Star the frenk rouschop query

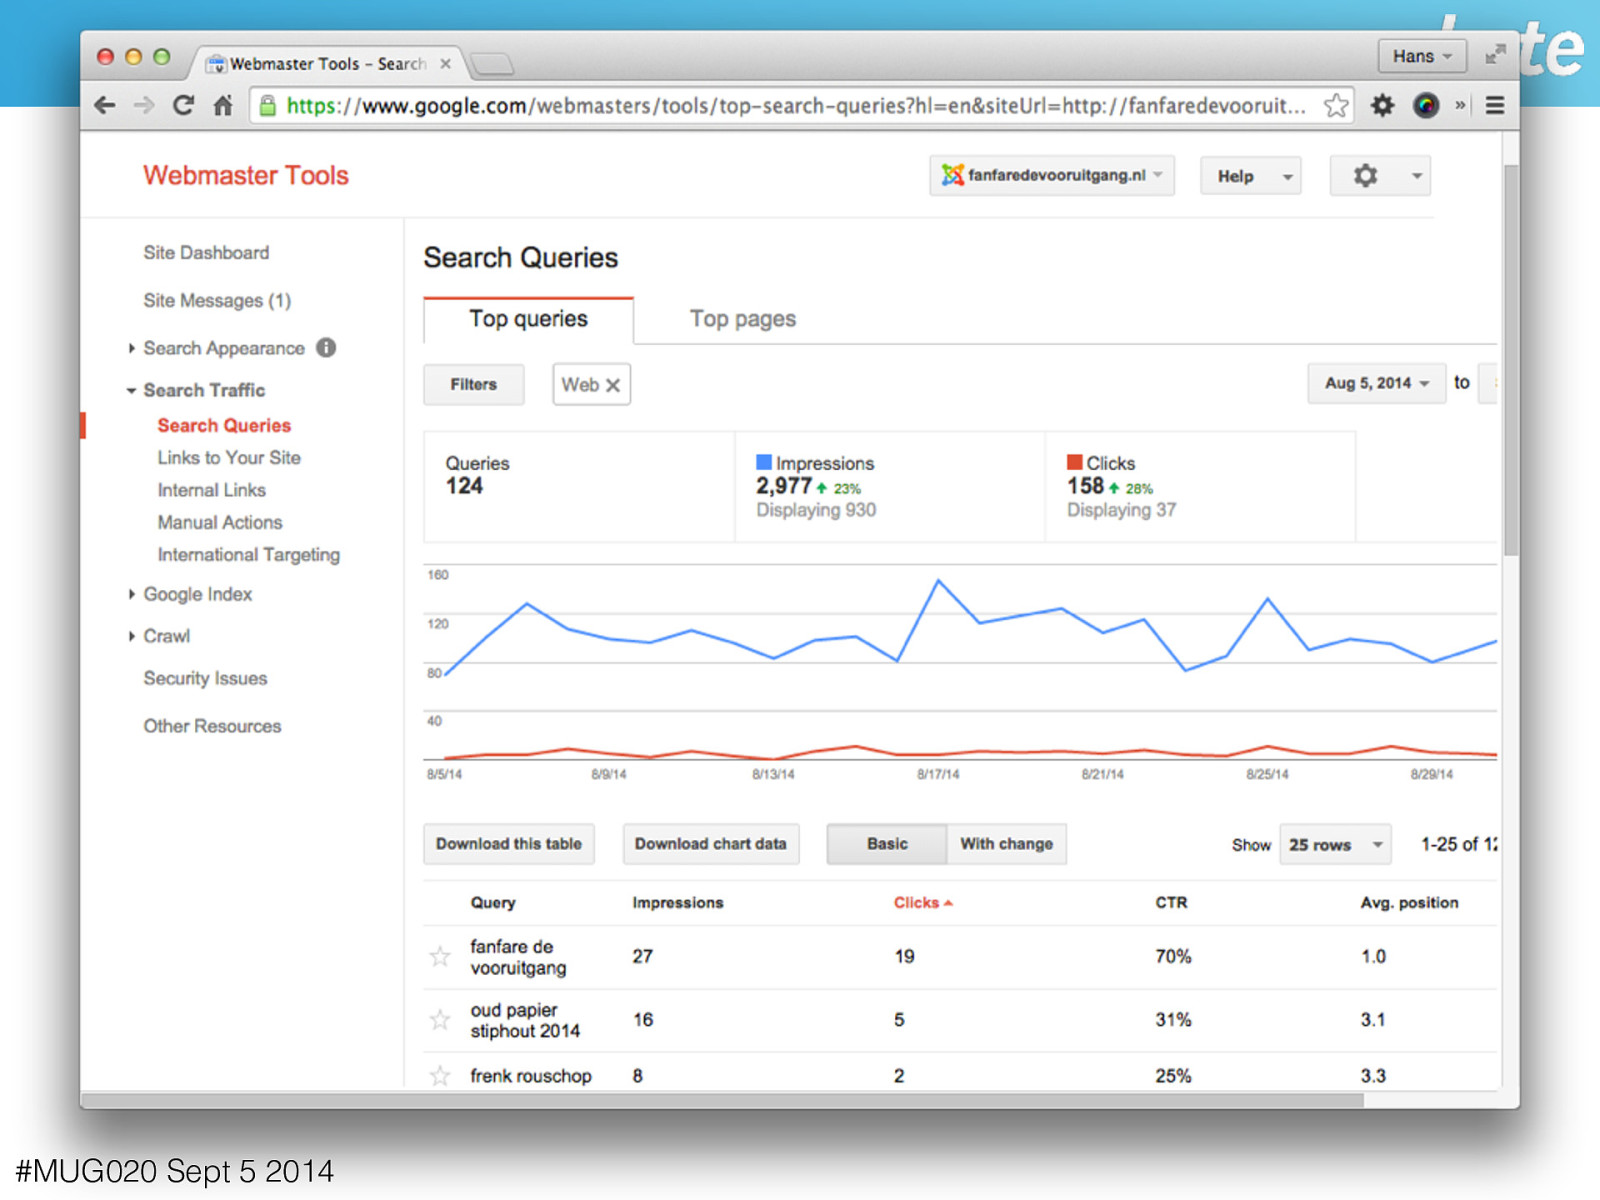(440, 1076)
